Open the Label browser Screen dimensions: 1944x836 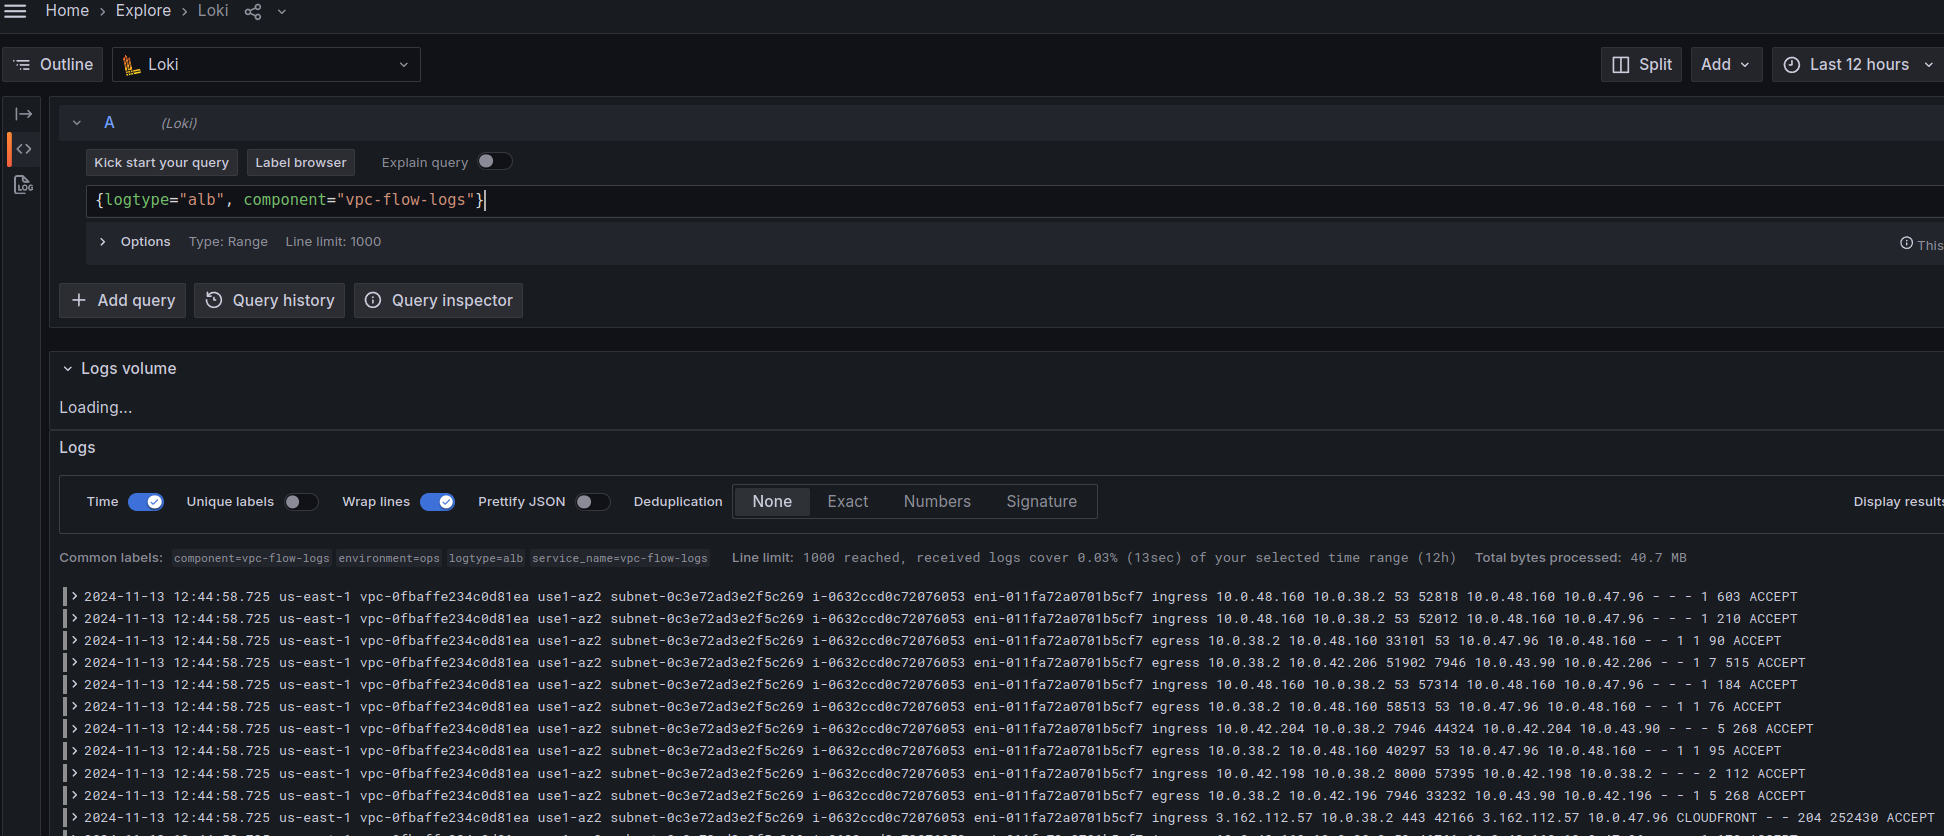pos(301,162)
